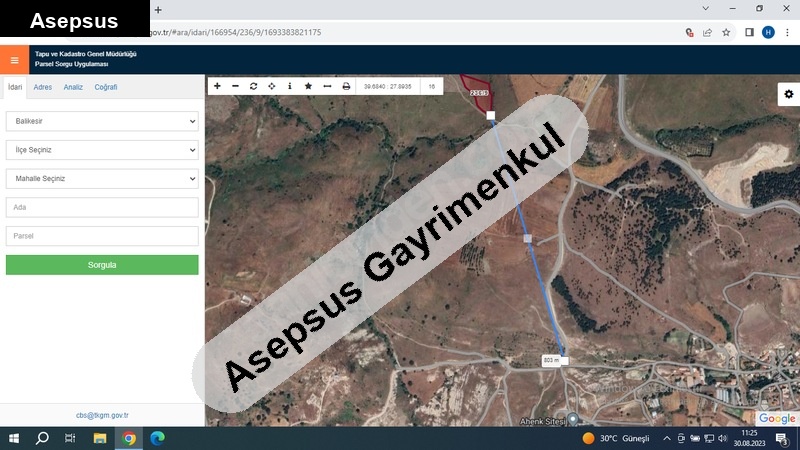Click the refresh map icon
800x450 pixels.
[x=253, y=87]
